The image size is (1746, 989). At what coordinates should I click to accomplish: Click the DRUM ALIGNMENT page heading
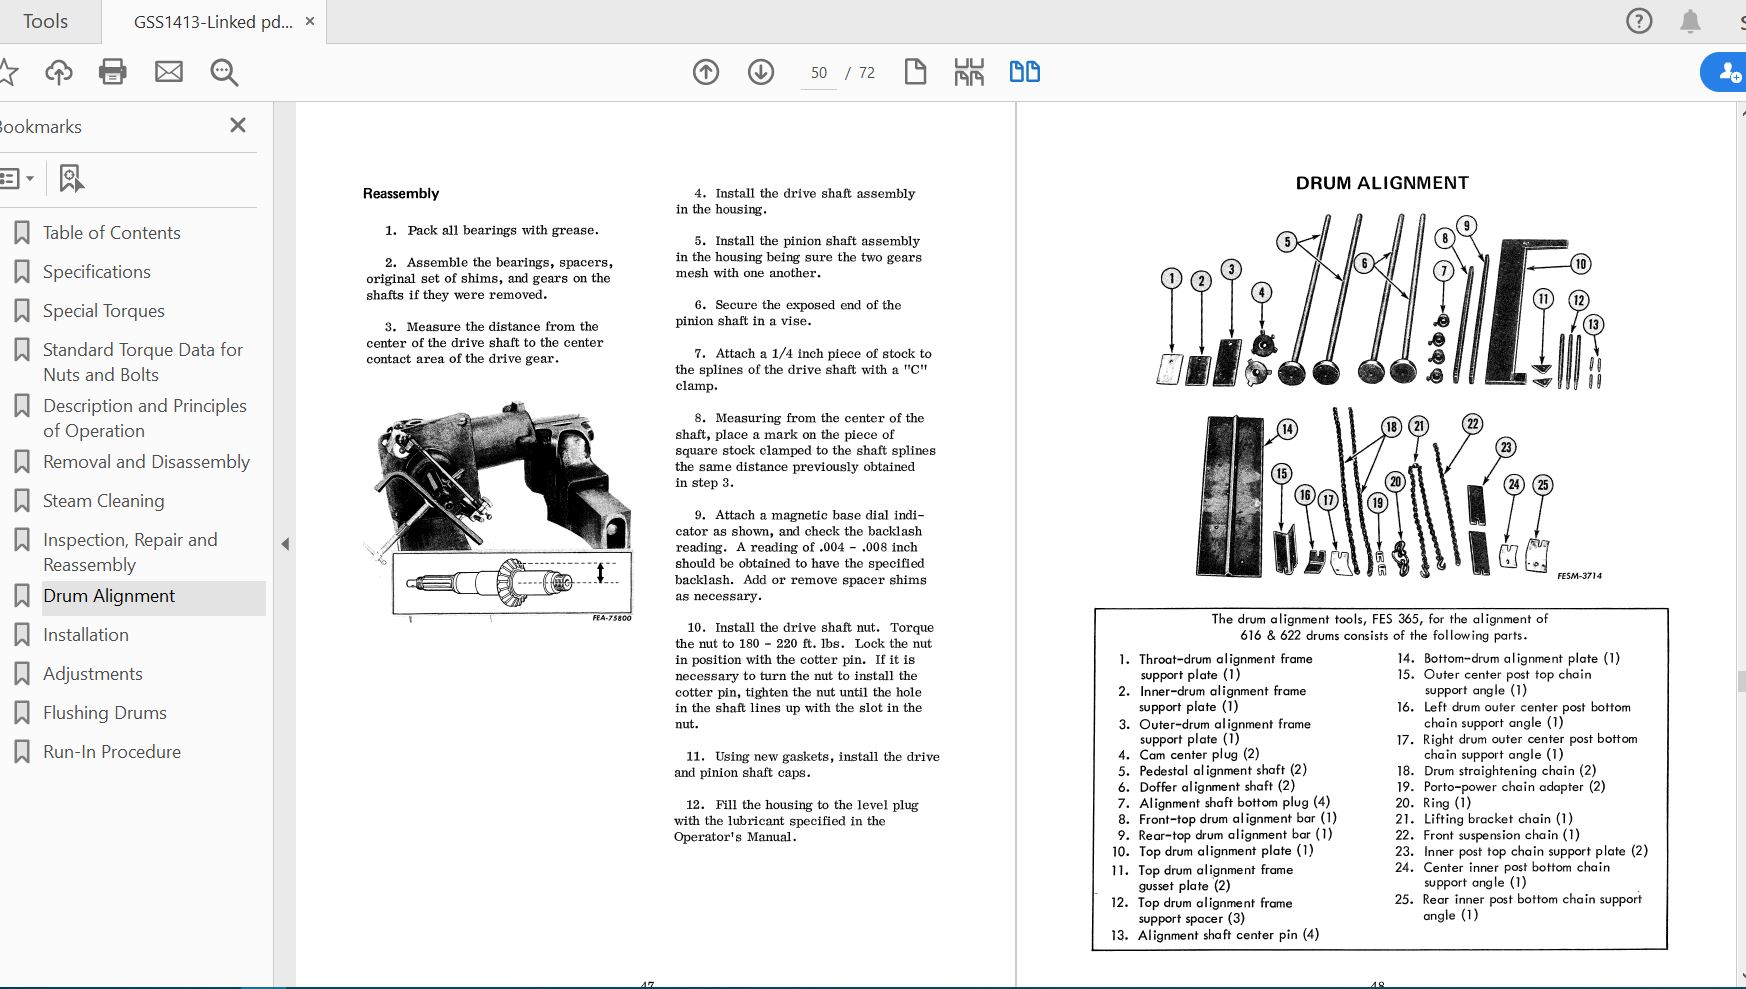tap(1382, 183)
